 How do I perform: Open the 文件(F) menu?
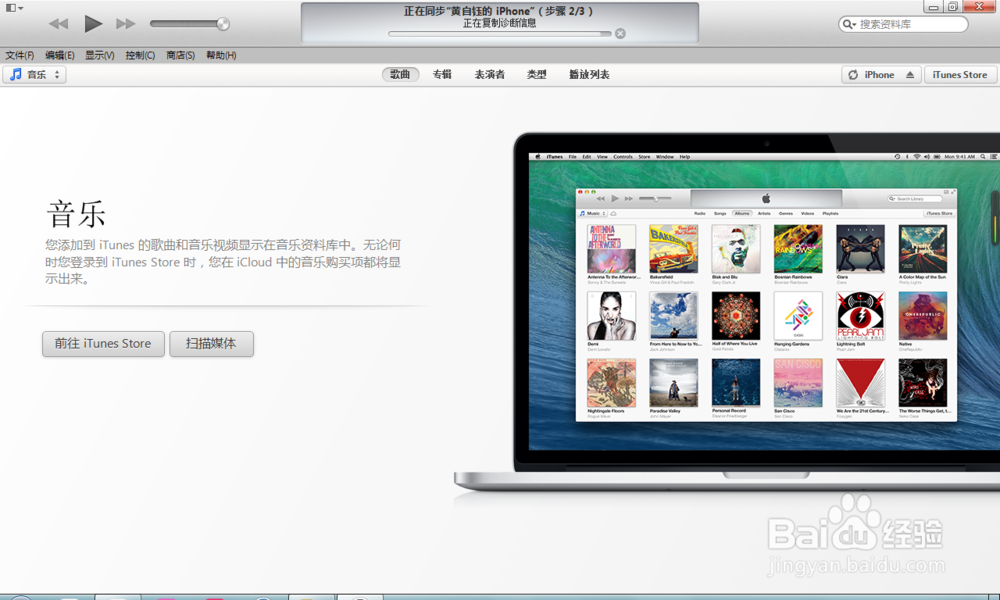(20, 55)
